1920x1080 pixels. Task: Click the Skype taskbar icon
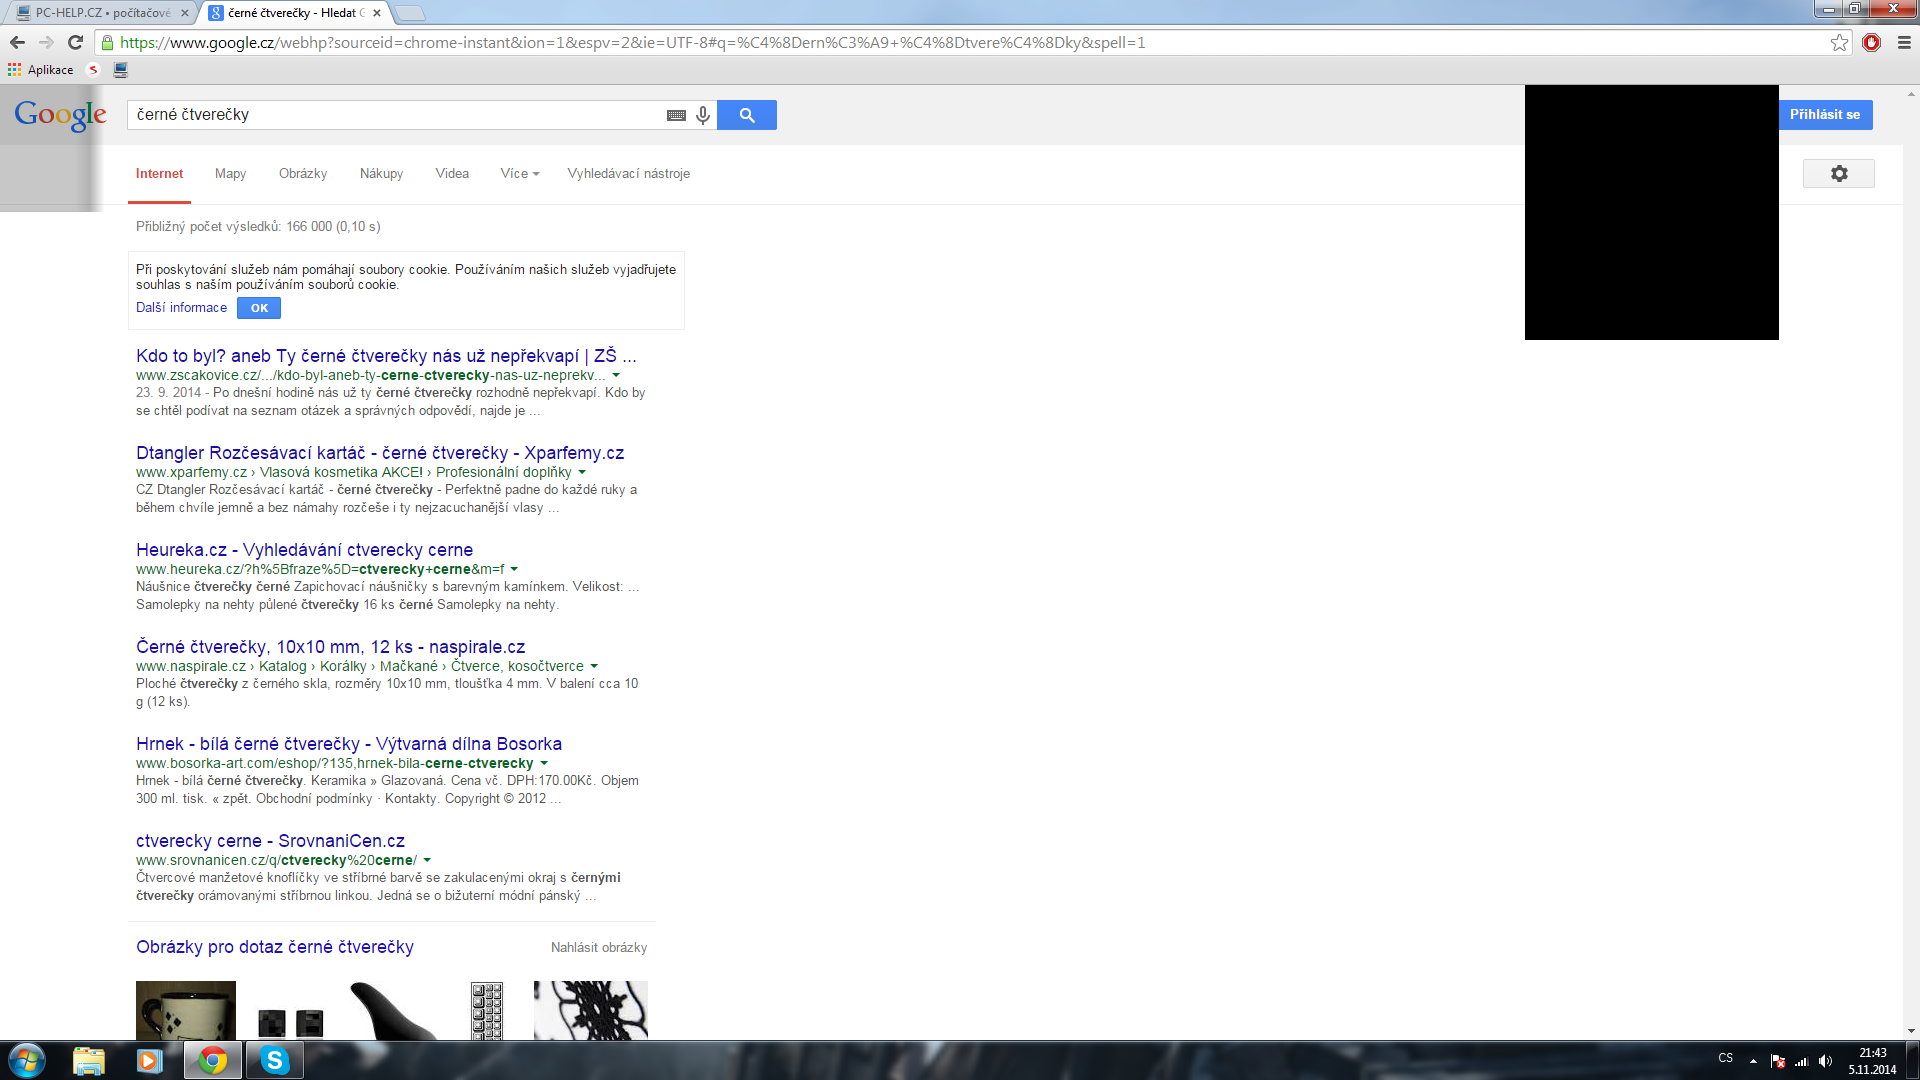click(274, 1060)
